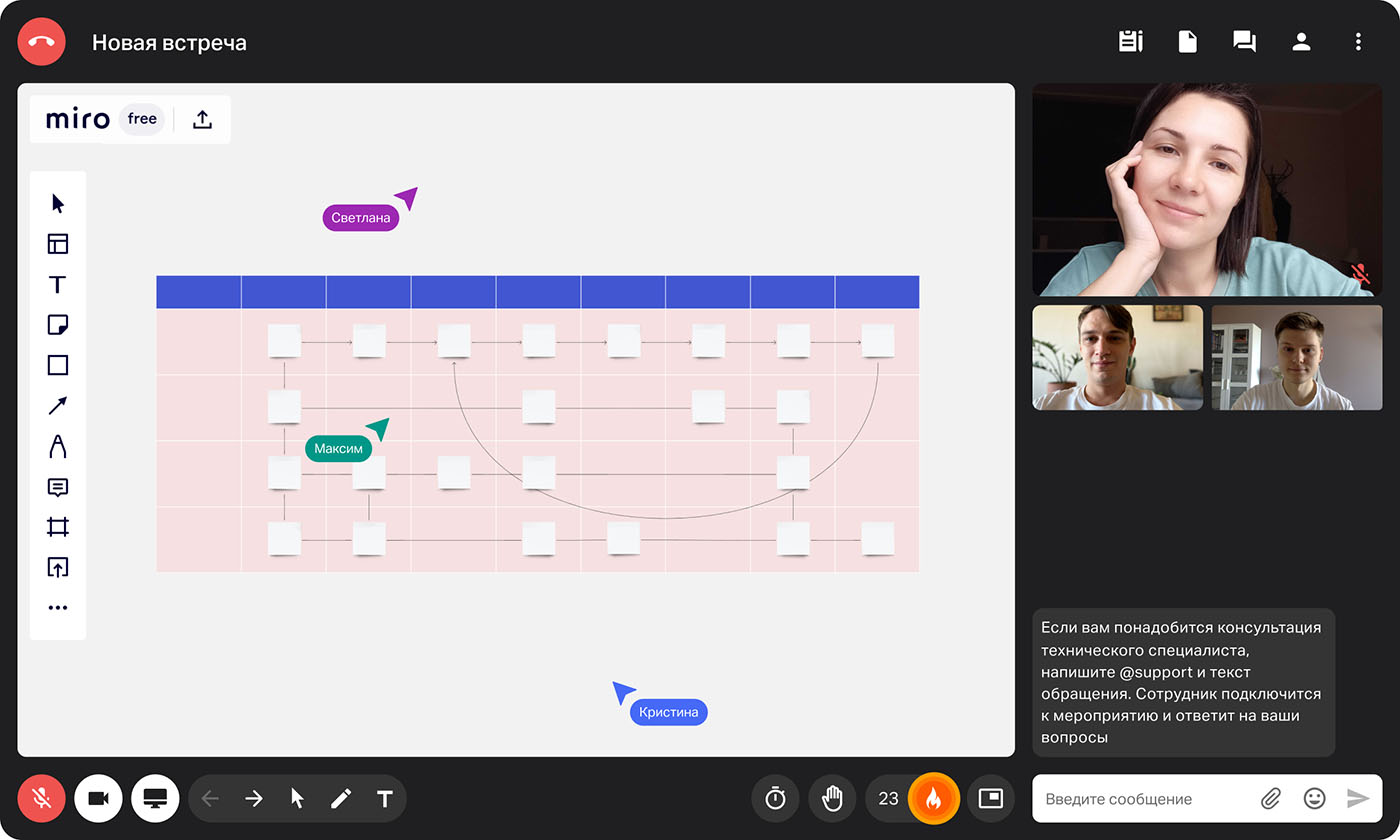
Task: Click the support chat message bubble
Action: (1183, 682)
